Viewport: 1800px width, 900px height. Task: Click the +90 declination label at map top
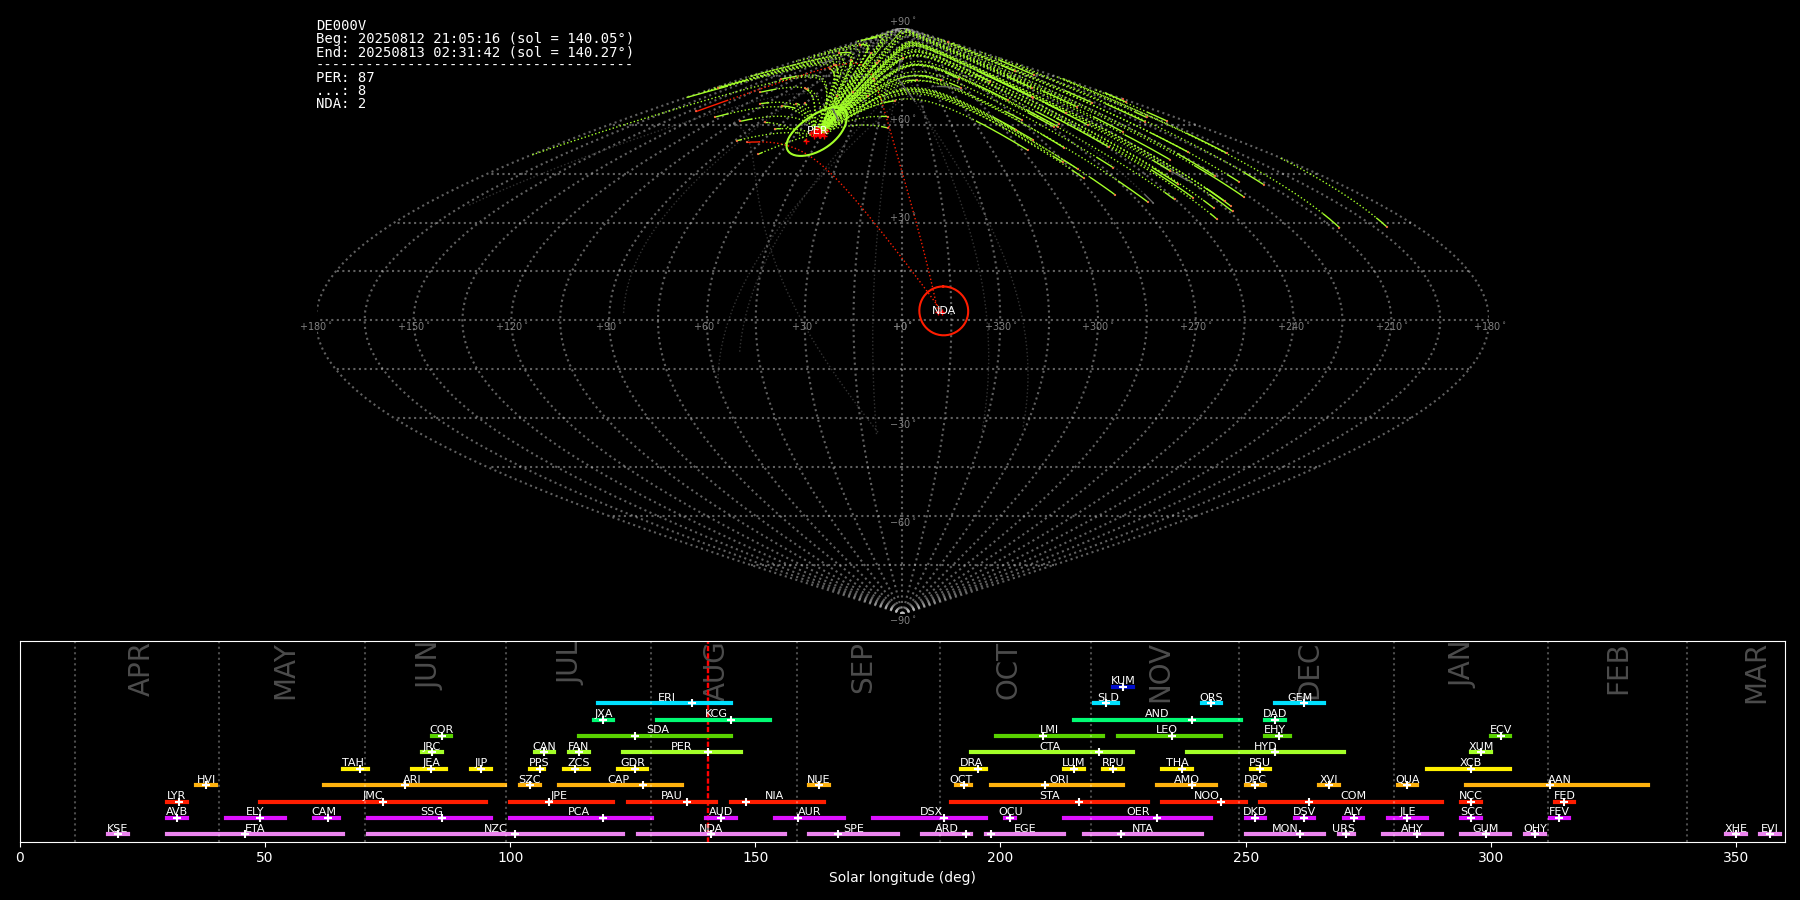click(x=902, y=22)
